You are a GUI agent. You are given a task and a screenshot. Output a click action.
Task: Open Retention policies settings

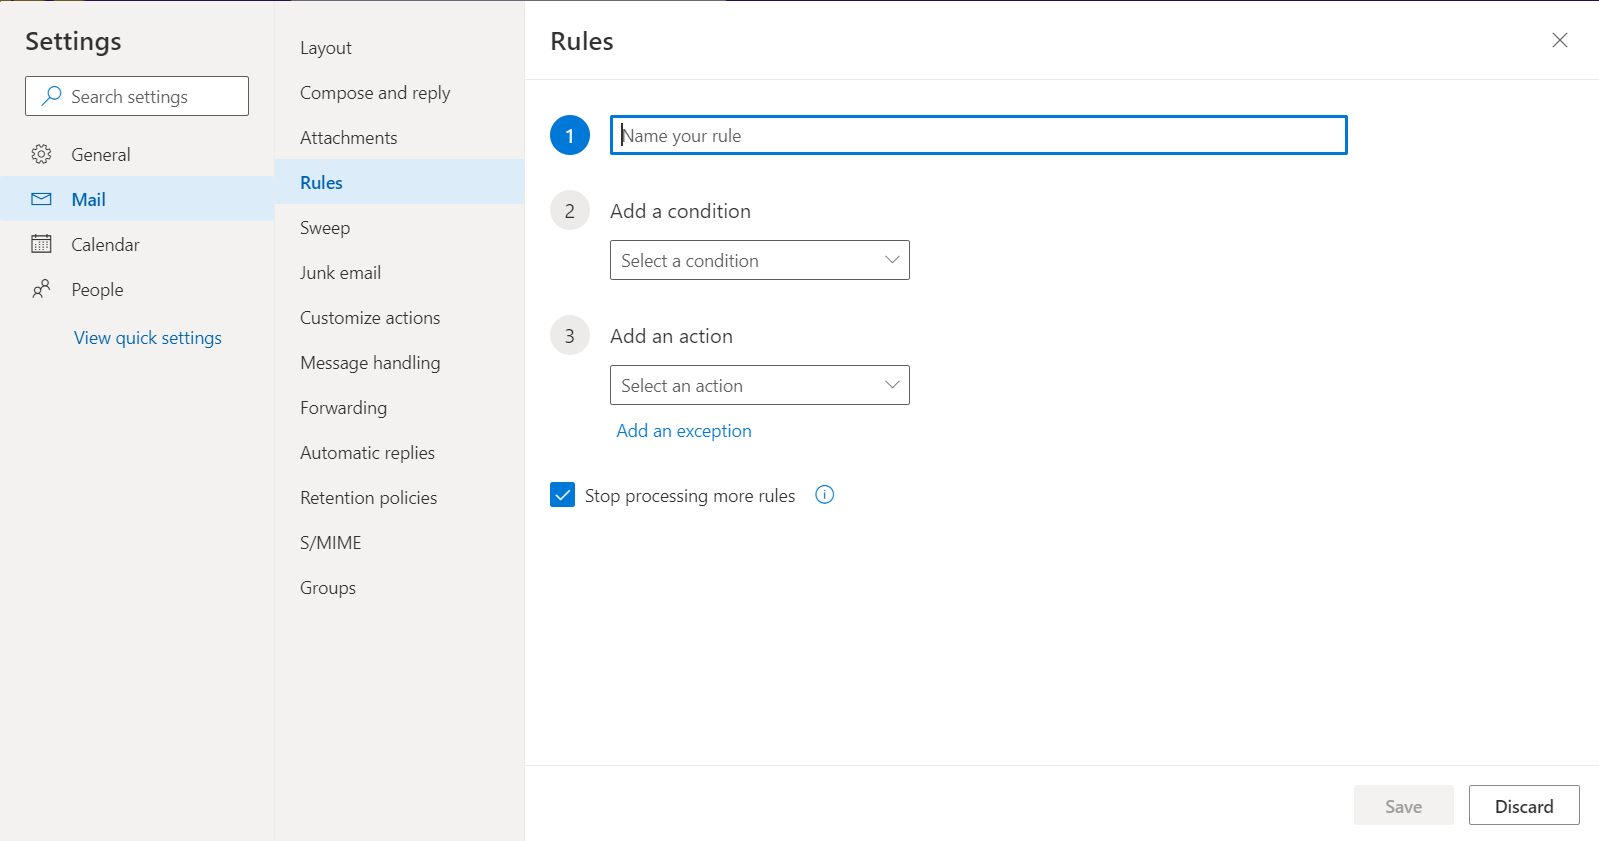point(400,498)
